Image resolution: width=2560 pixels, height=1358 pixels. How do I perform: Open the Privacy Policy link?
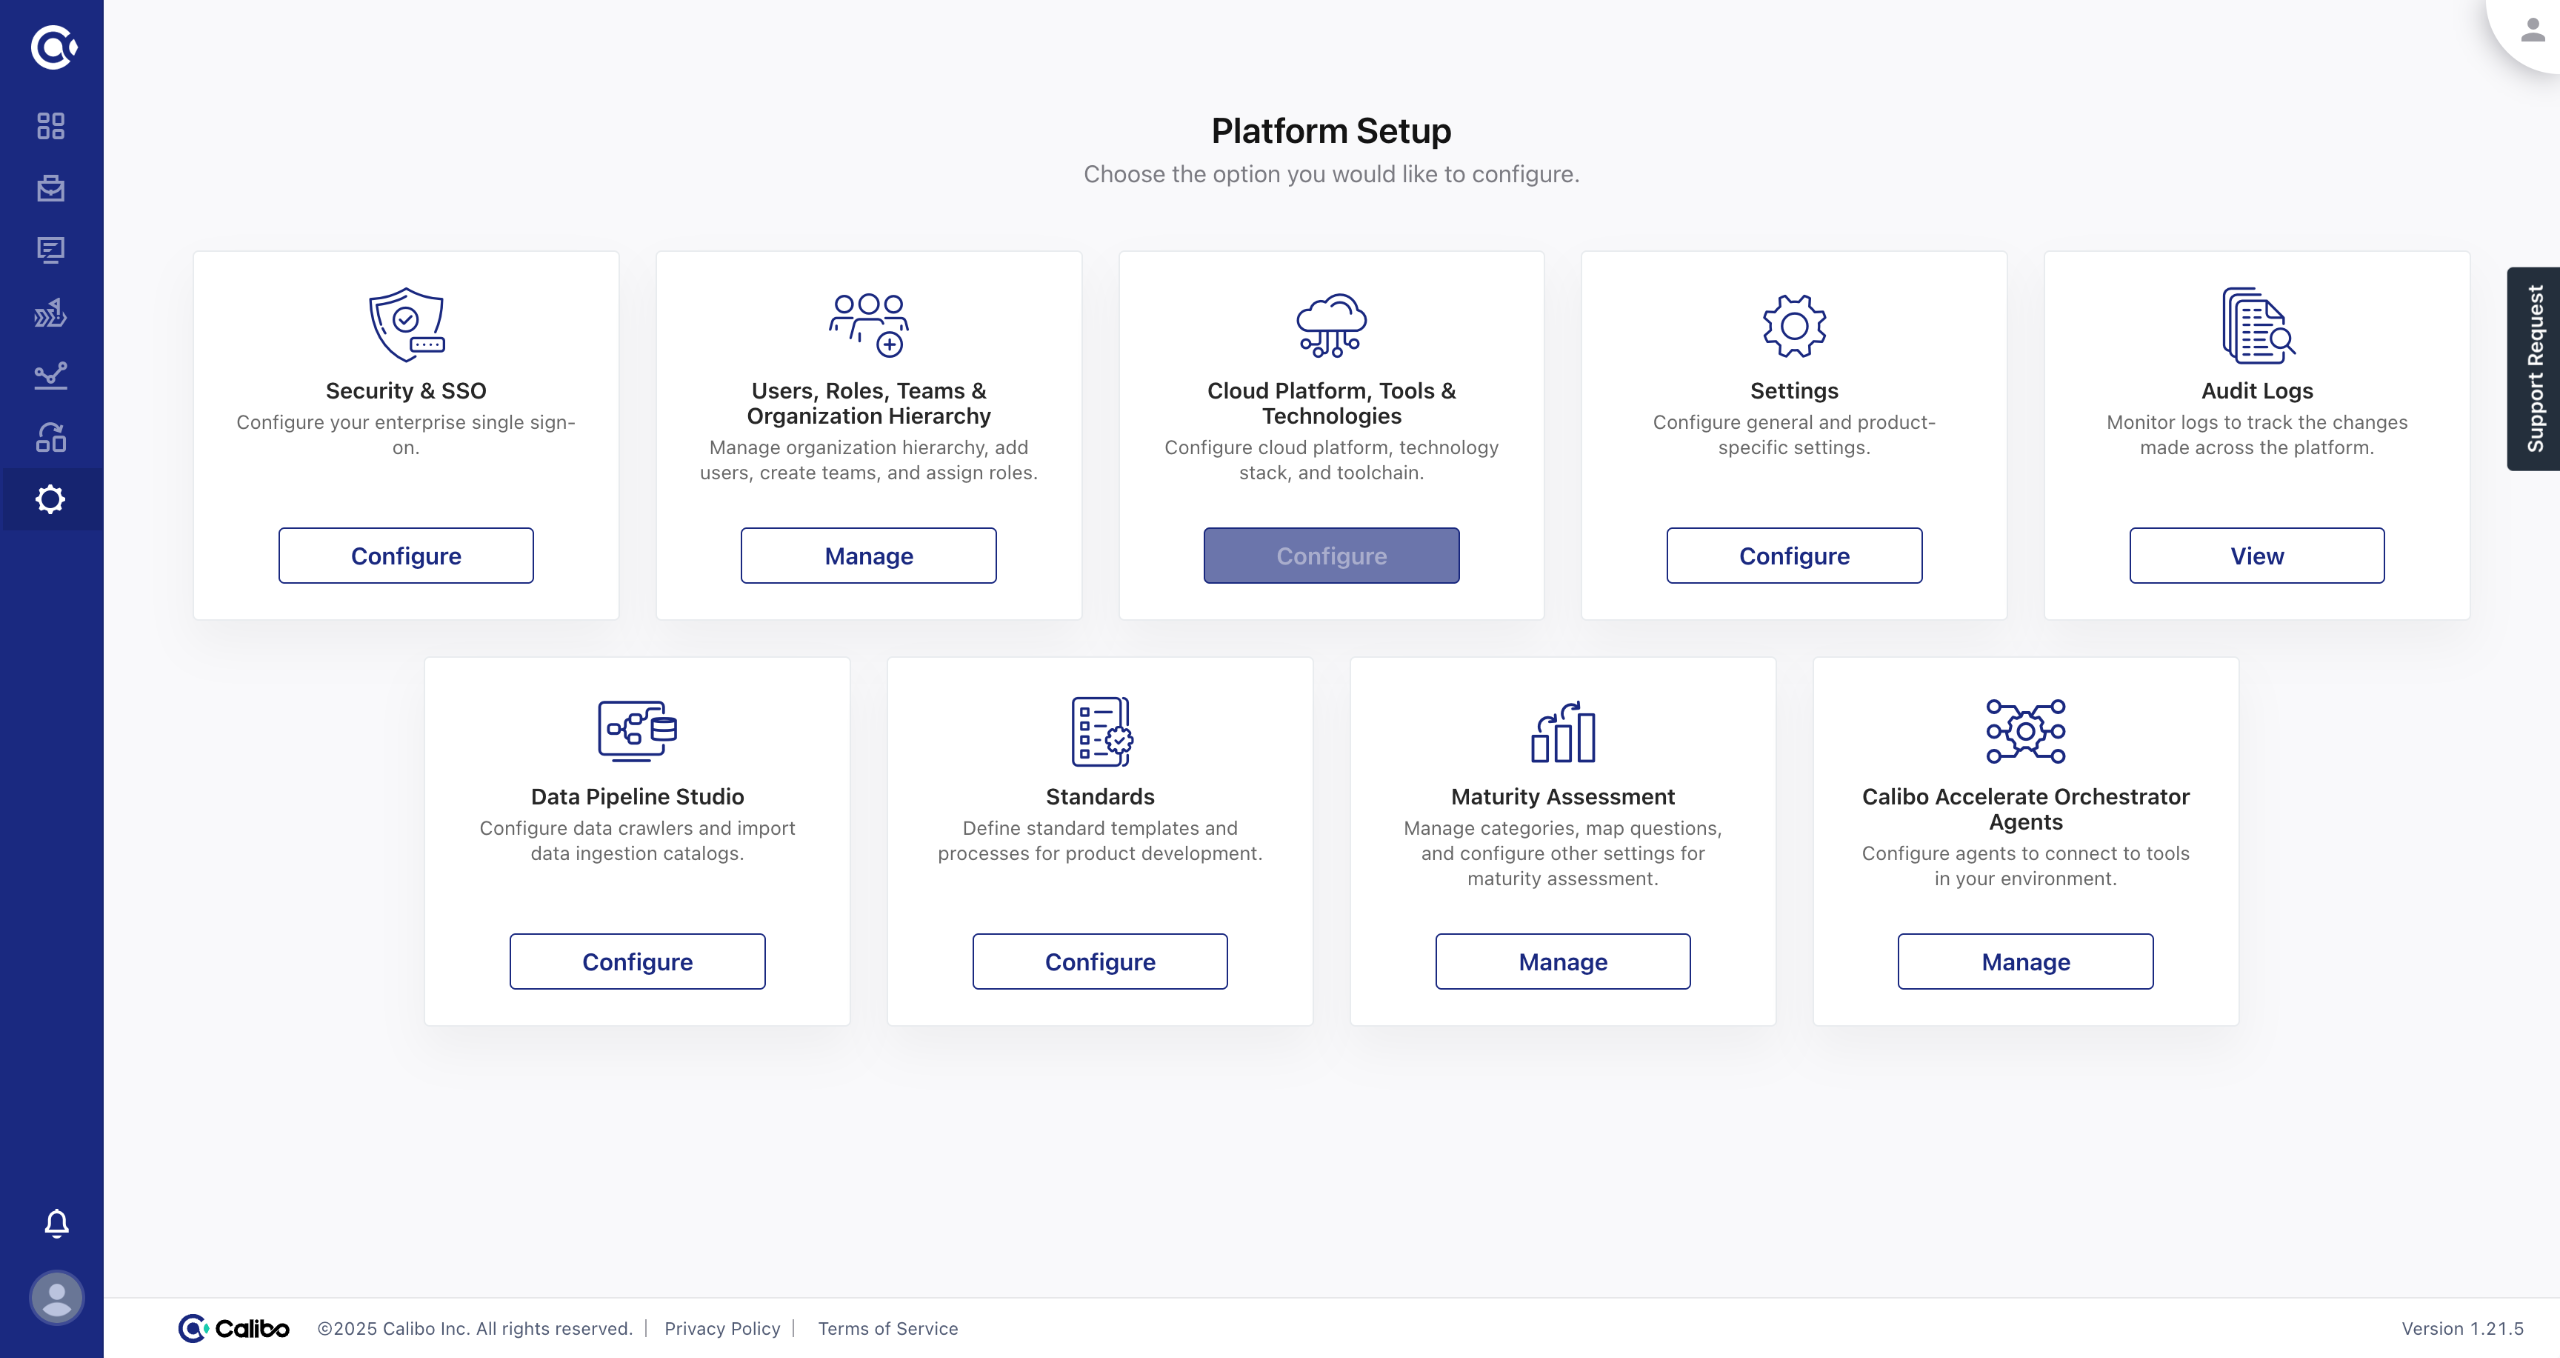722,1328
